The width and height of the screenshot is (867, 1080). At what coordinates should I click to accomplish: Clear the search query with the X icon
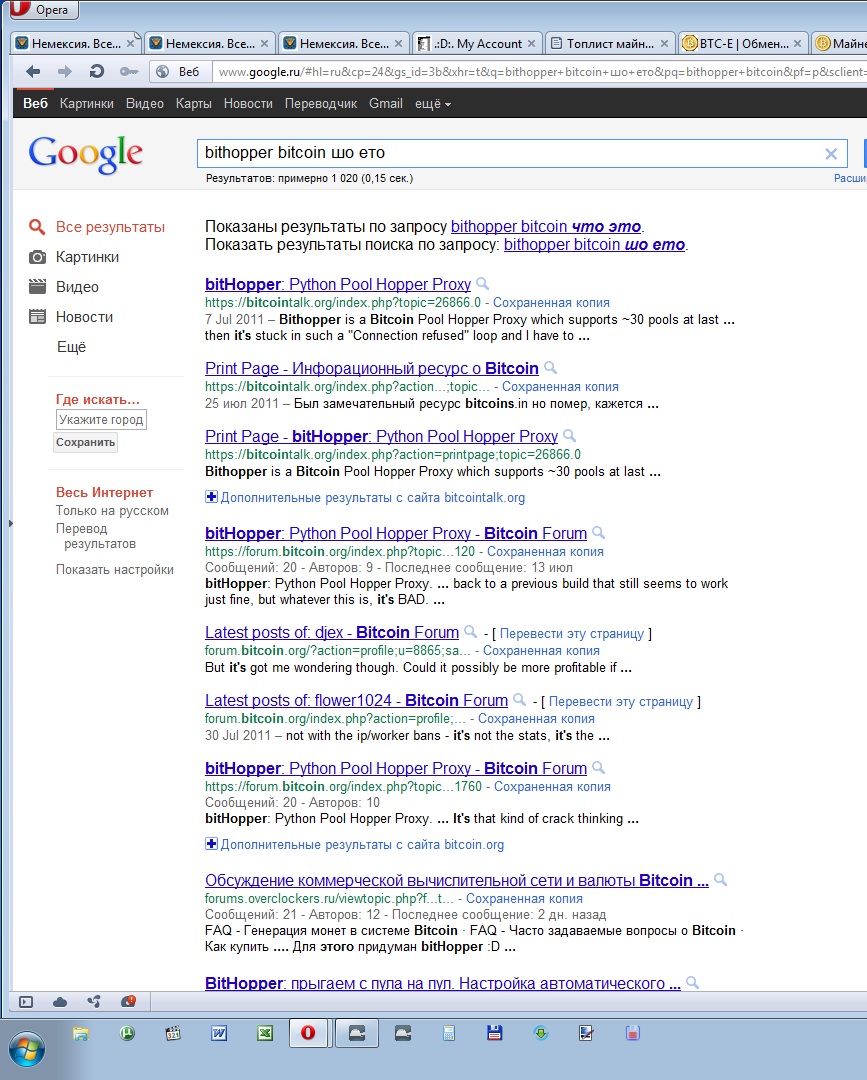pyautogui.click(x=831, y=154)
